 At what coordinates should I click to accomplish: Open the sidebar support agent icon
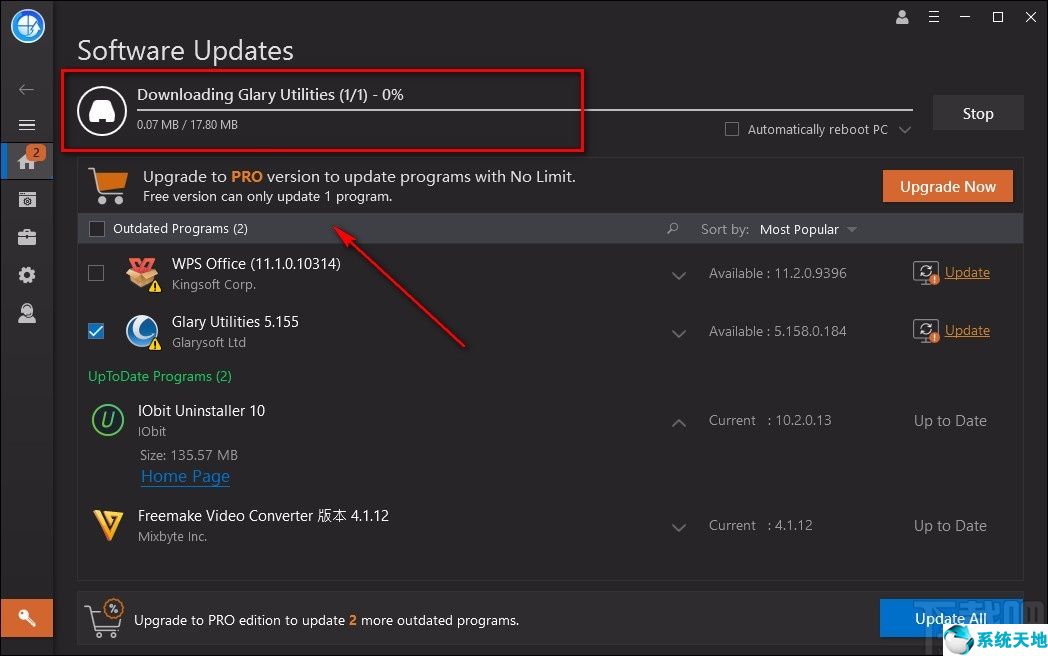[27, 313]
